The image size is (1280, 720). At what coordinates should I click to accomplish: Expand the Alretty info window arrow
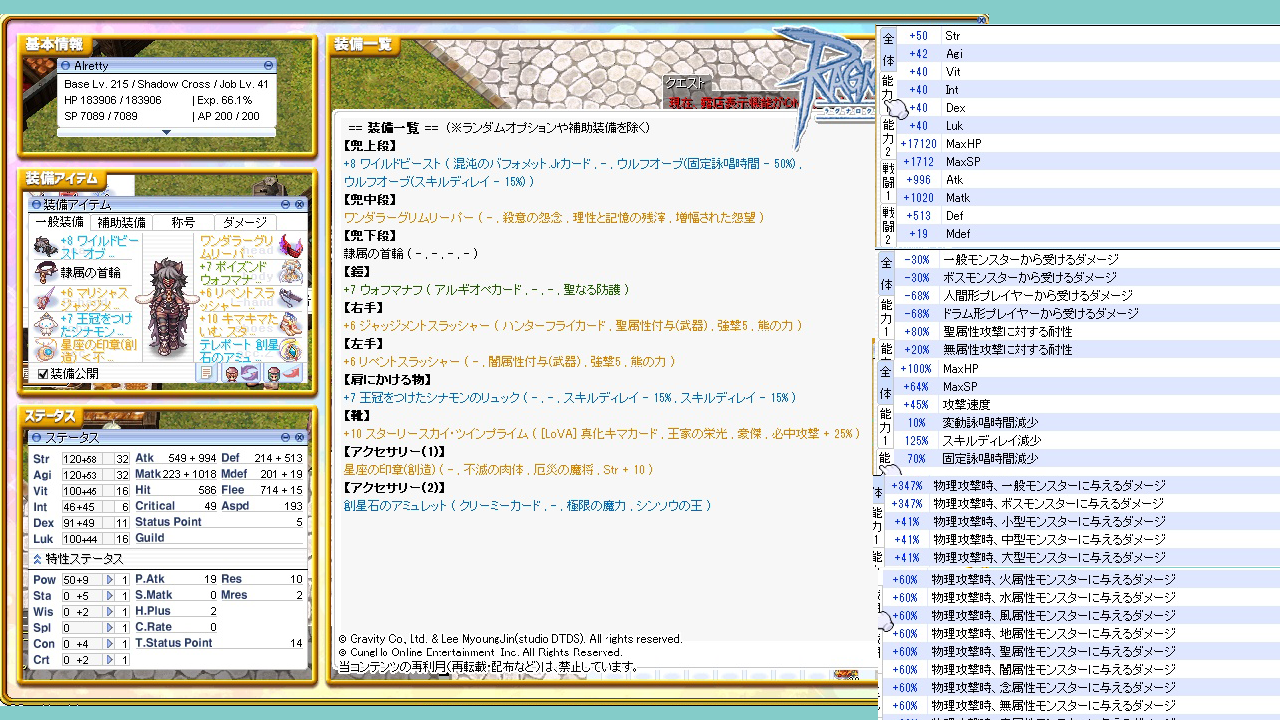point(167,132)
